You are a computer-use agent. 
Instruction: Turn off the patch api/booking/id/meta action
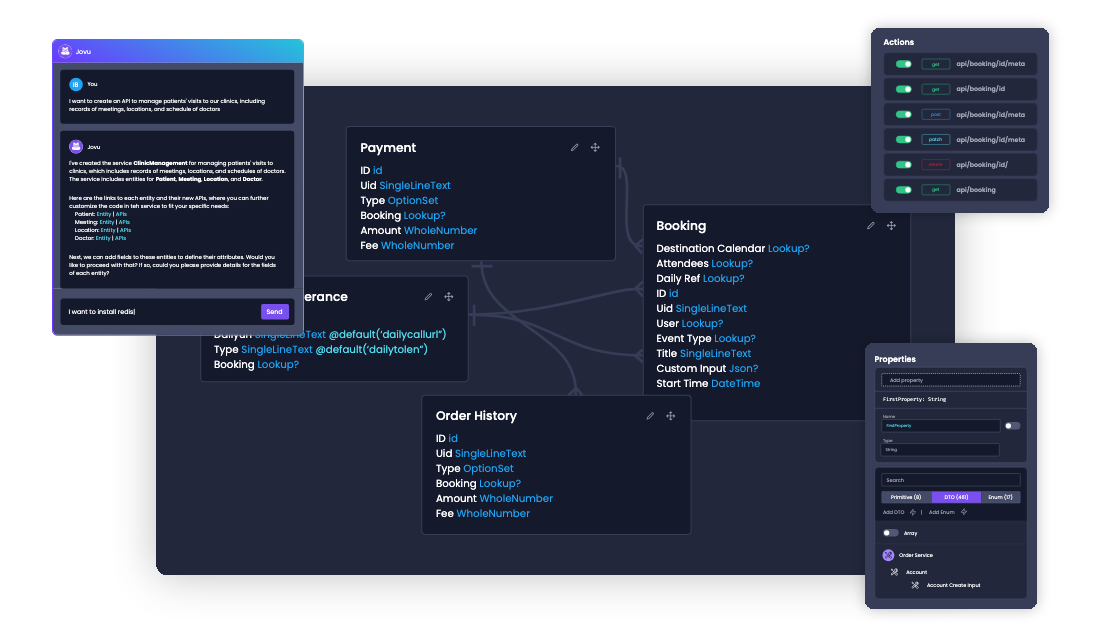(x=903, y=140)
